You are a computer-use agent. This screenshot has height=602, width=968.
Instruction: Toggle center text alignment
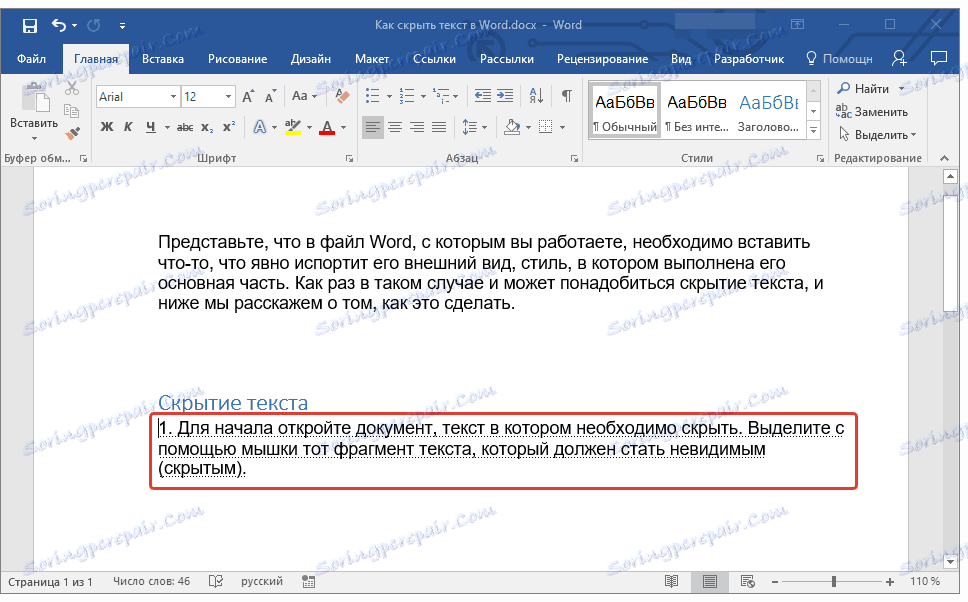[396, 126]
